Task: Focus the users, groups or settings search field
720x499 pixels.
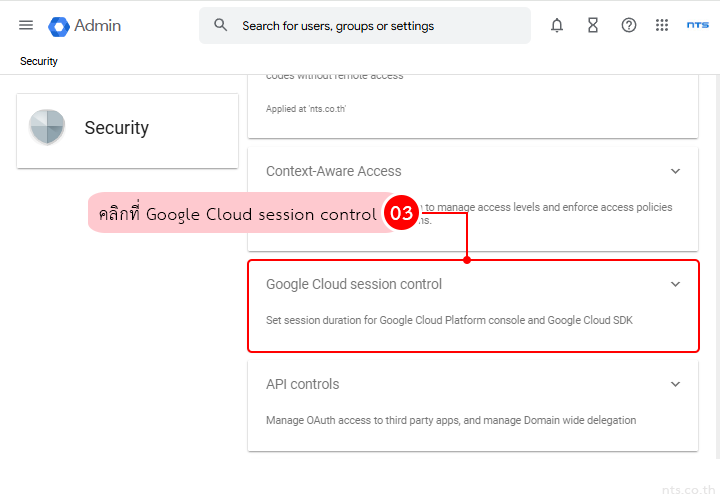Action: coord(365,26)
